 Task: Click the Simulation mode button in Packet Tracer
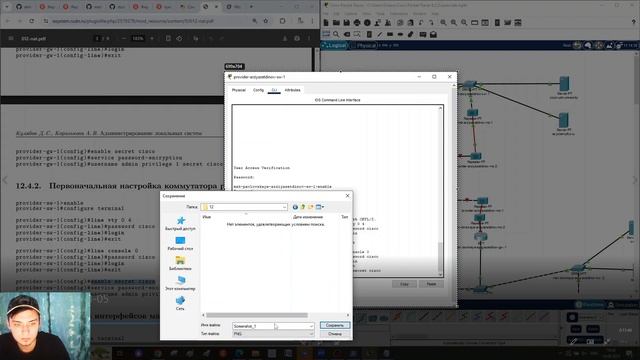click(622, 304)
